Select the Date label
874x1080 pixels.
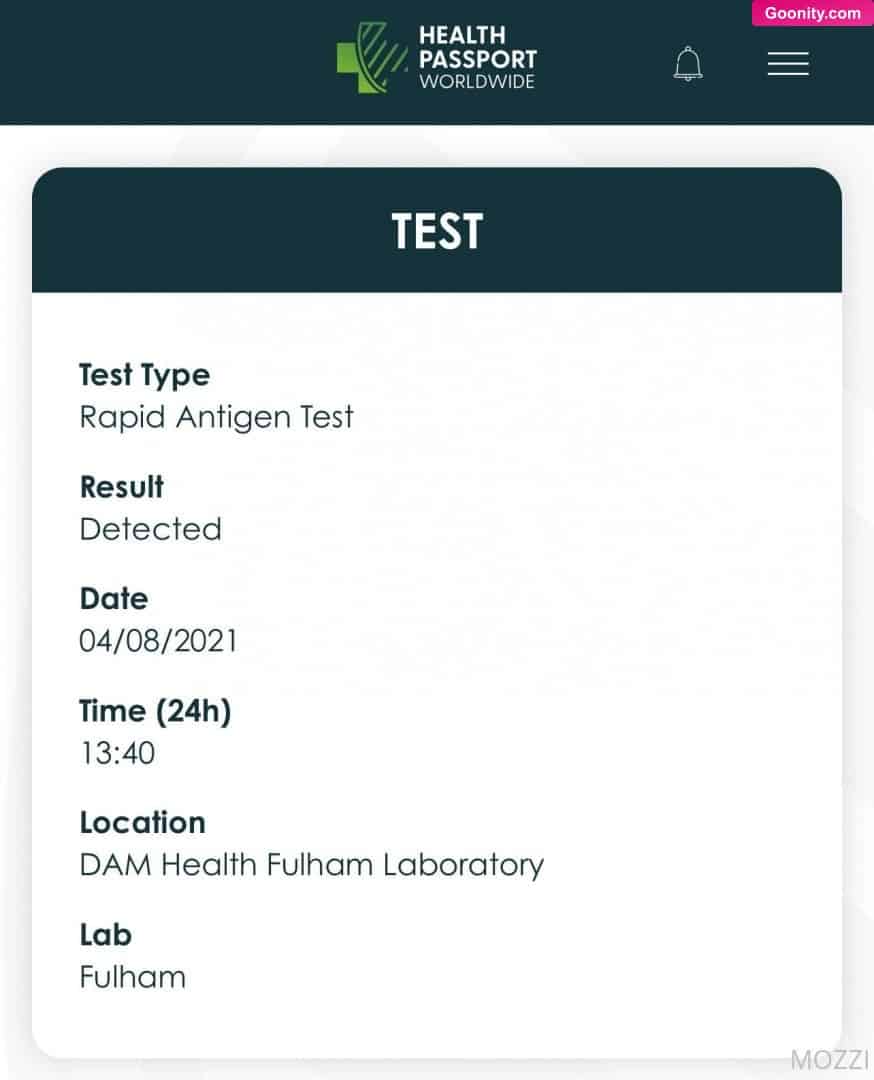tap(114, 599)
